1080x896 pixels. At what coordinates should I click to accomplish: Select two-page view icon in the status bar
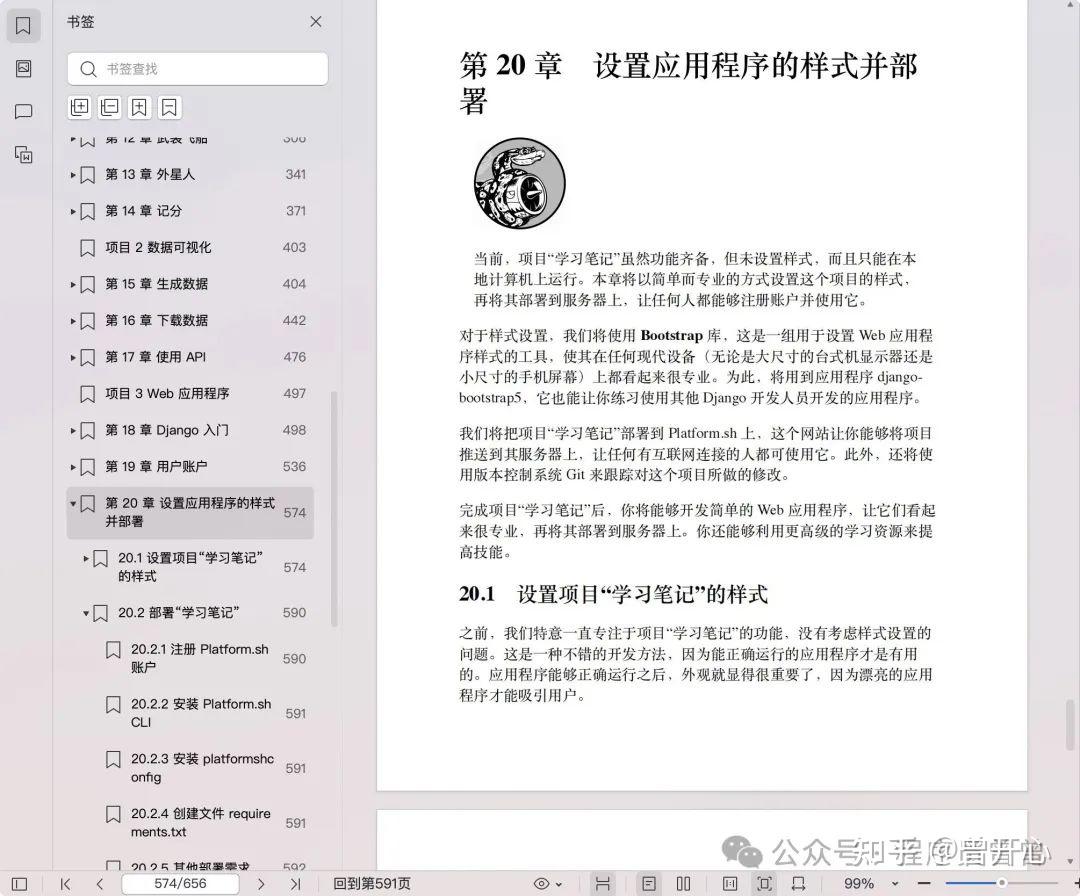coord(683,884)
